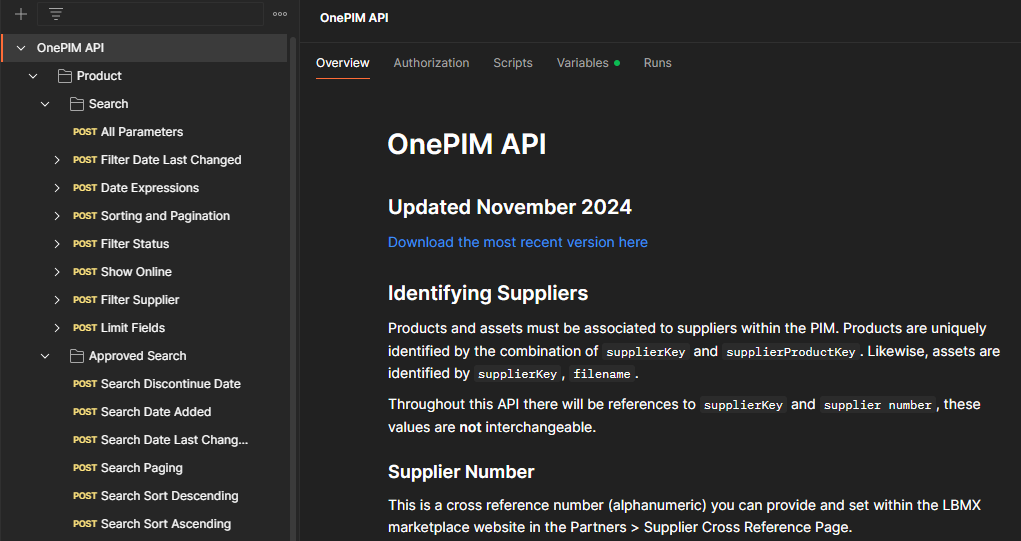This screenshot has width=1021, height=541.
Task: Click the supplier number code text
Action: pyautogui.click(x=878, y=405)
